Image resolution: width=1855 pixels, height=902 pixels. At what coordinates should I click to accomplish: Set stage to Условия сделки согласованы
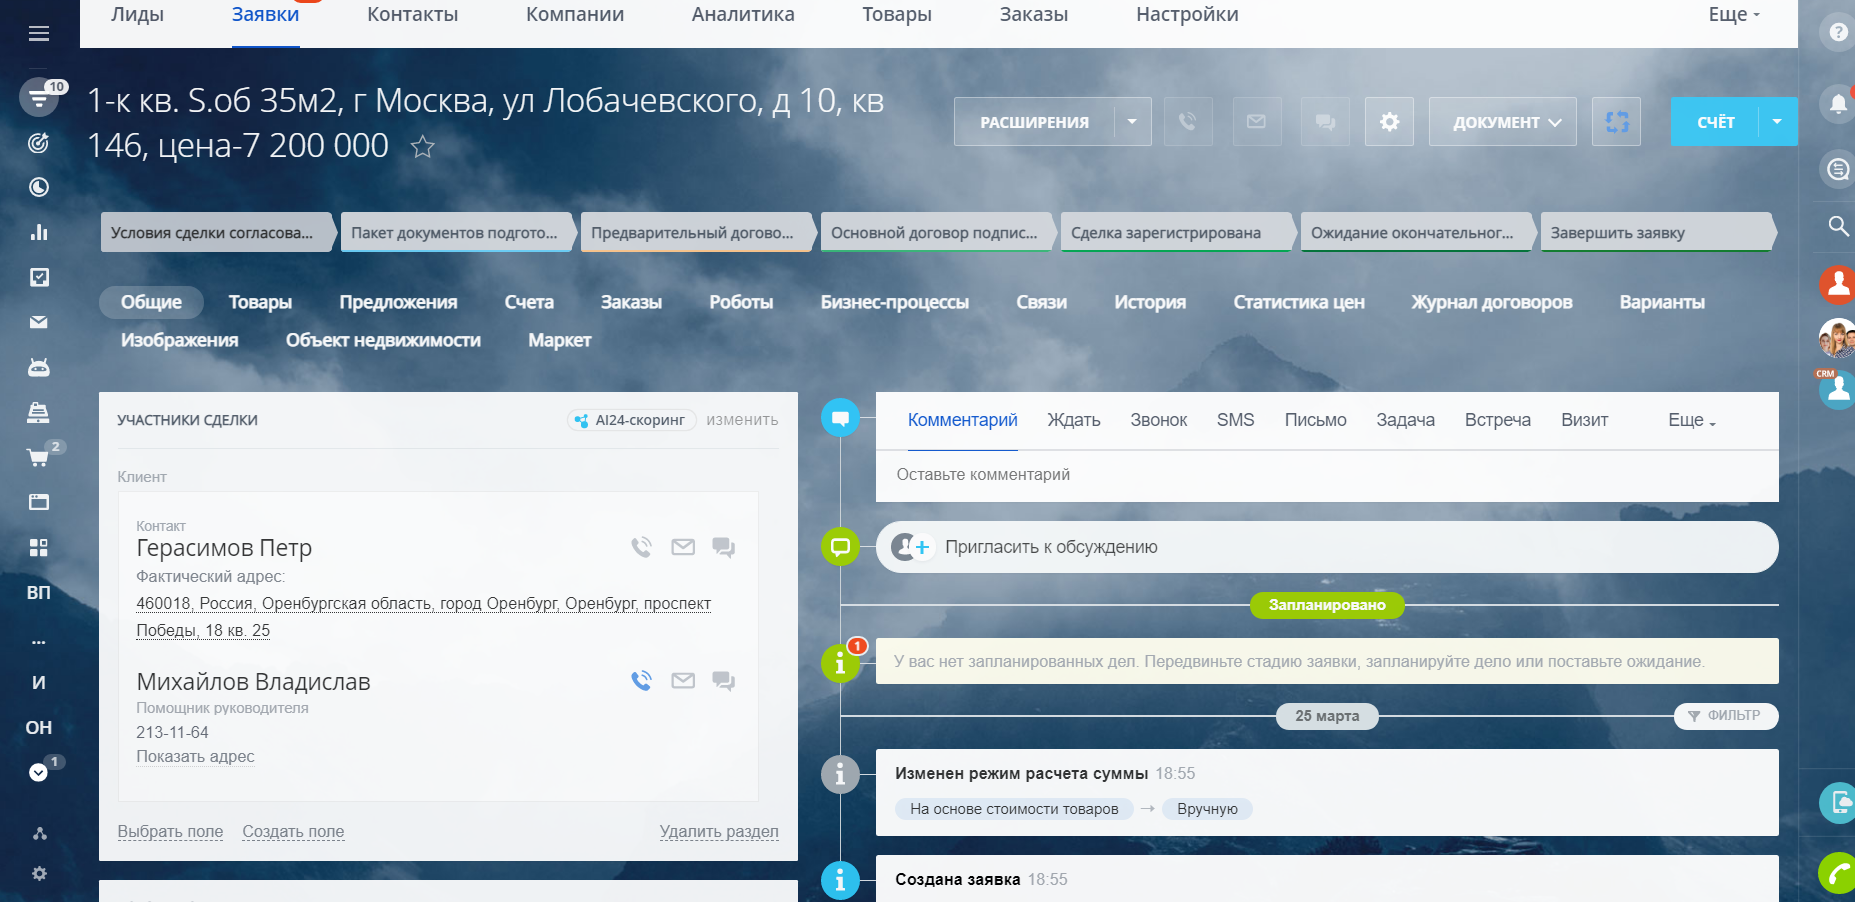218,232
